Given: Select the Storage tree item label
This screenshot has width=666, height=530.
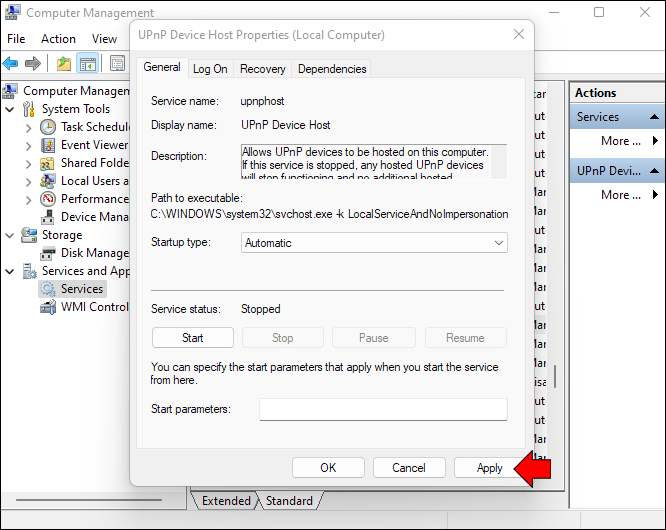Looking at the screenshot, I should 62,235.
